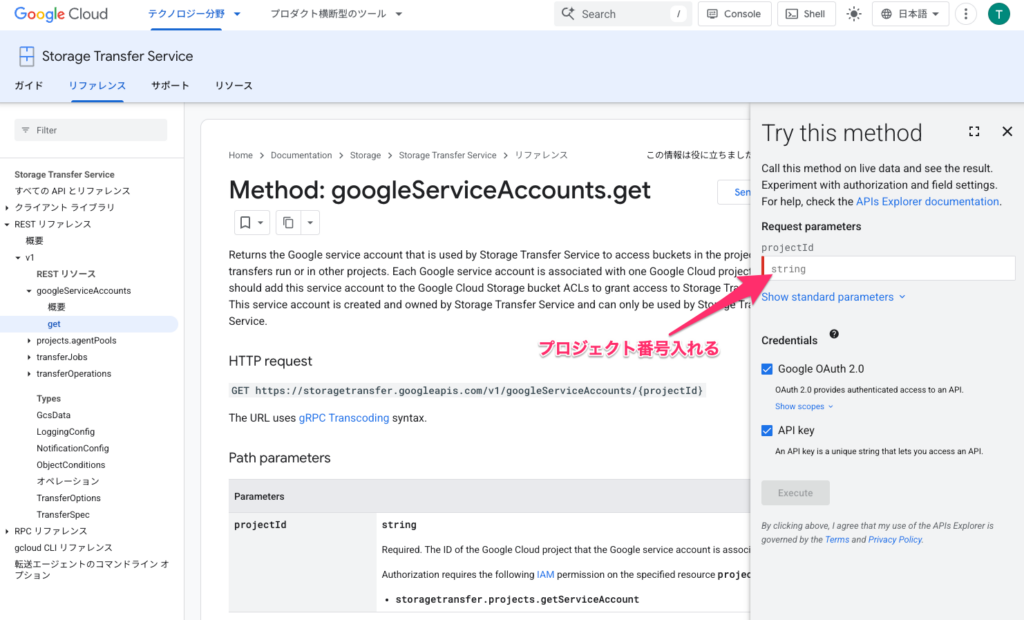
Task: Expand Show scopes under OAuth
Action: click(804, 407)
